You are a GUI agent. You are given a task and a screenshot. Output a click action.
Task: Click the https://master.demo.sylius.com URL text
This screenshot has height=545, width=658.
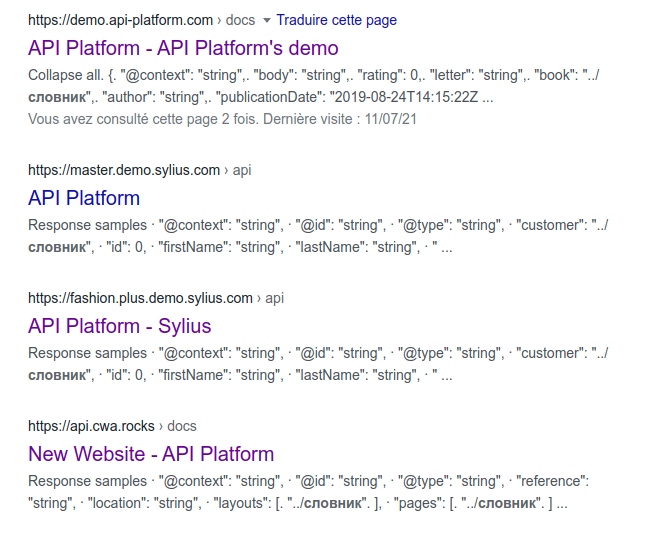coord(124,170)
